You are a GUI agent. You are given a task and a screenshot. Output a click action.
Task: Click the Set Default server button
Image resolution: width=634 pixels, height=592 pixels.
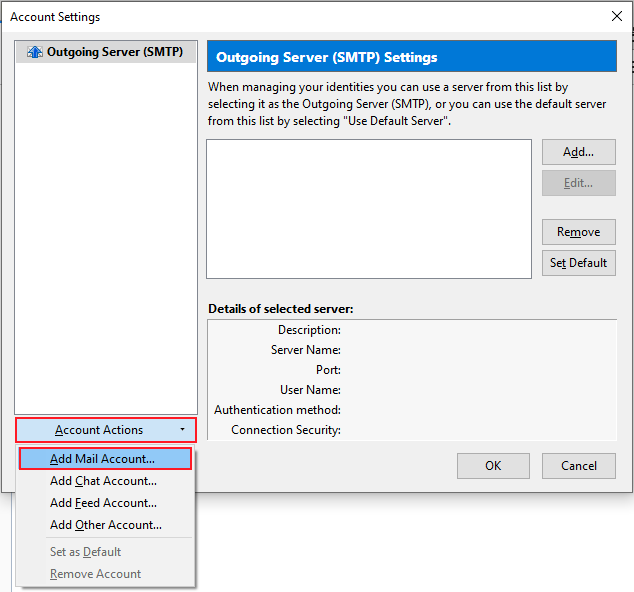(578, 263)
